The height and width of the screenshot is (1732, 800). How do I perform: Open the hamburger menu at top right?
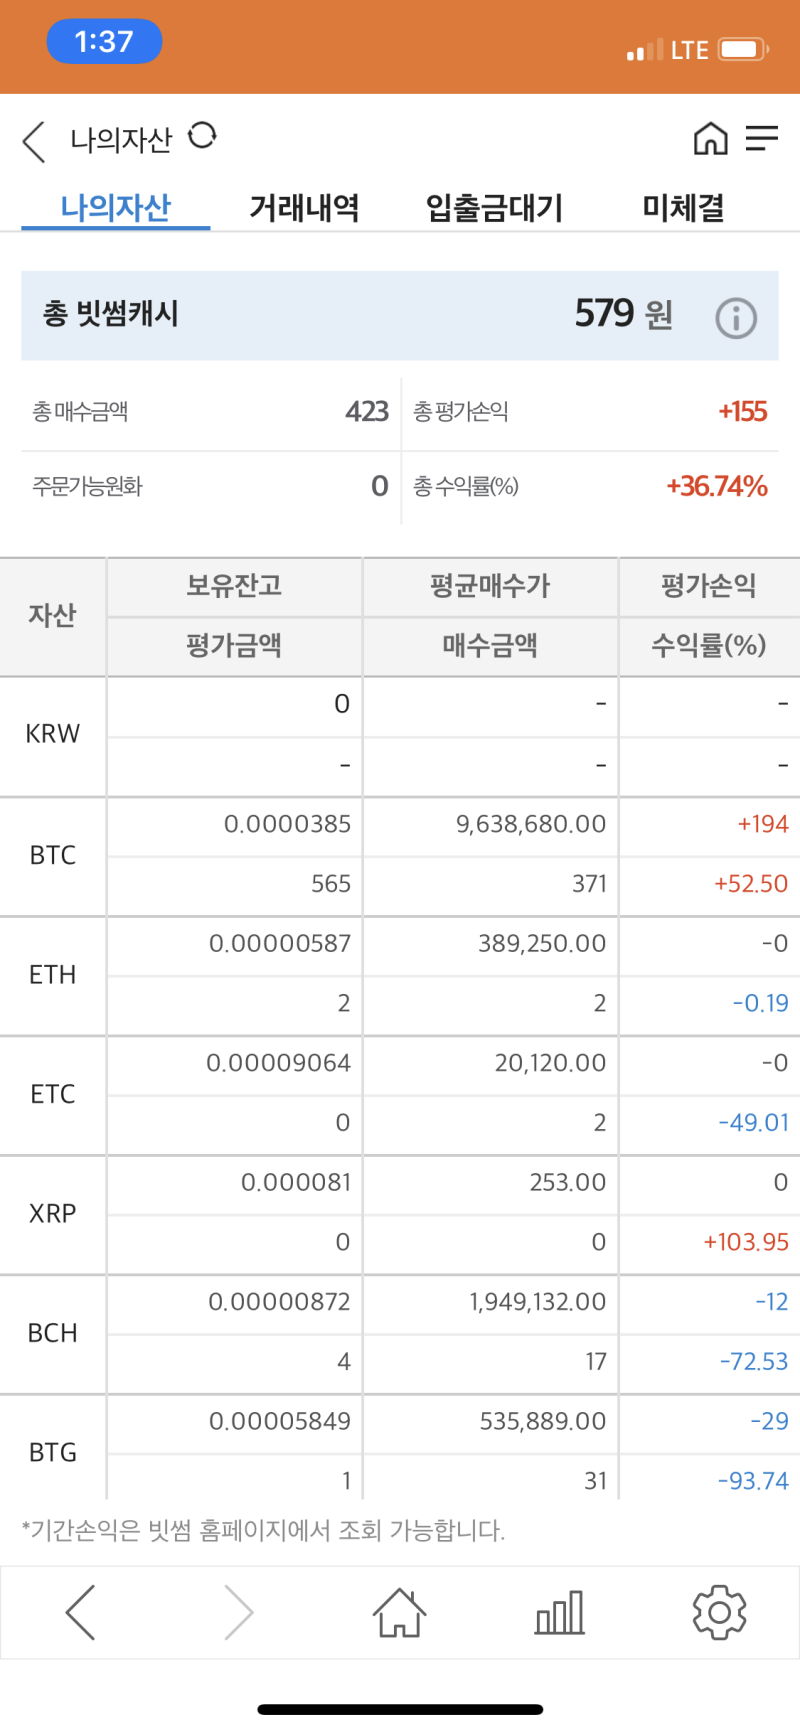[x=761, y=139]
